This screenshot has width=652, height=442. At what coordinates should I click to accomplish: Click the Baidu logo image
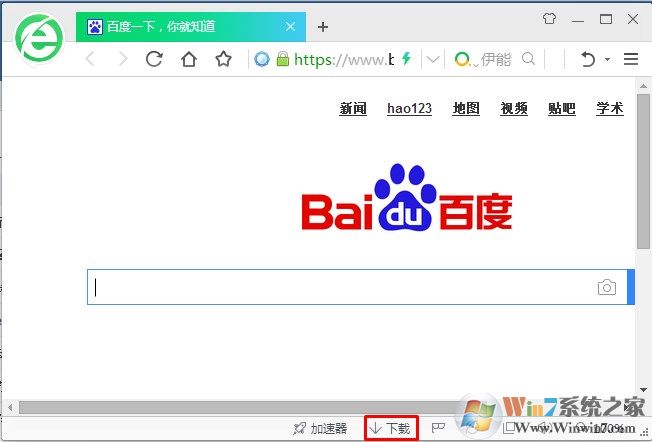(407, 197)
